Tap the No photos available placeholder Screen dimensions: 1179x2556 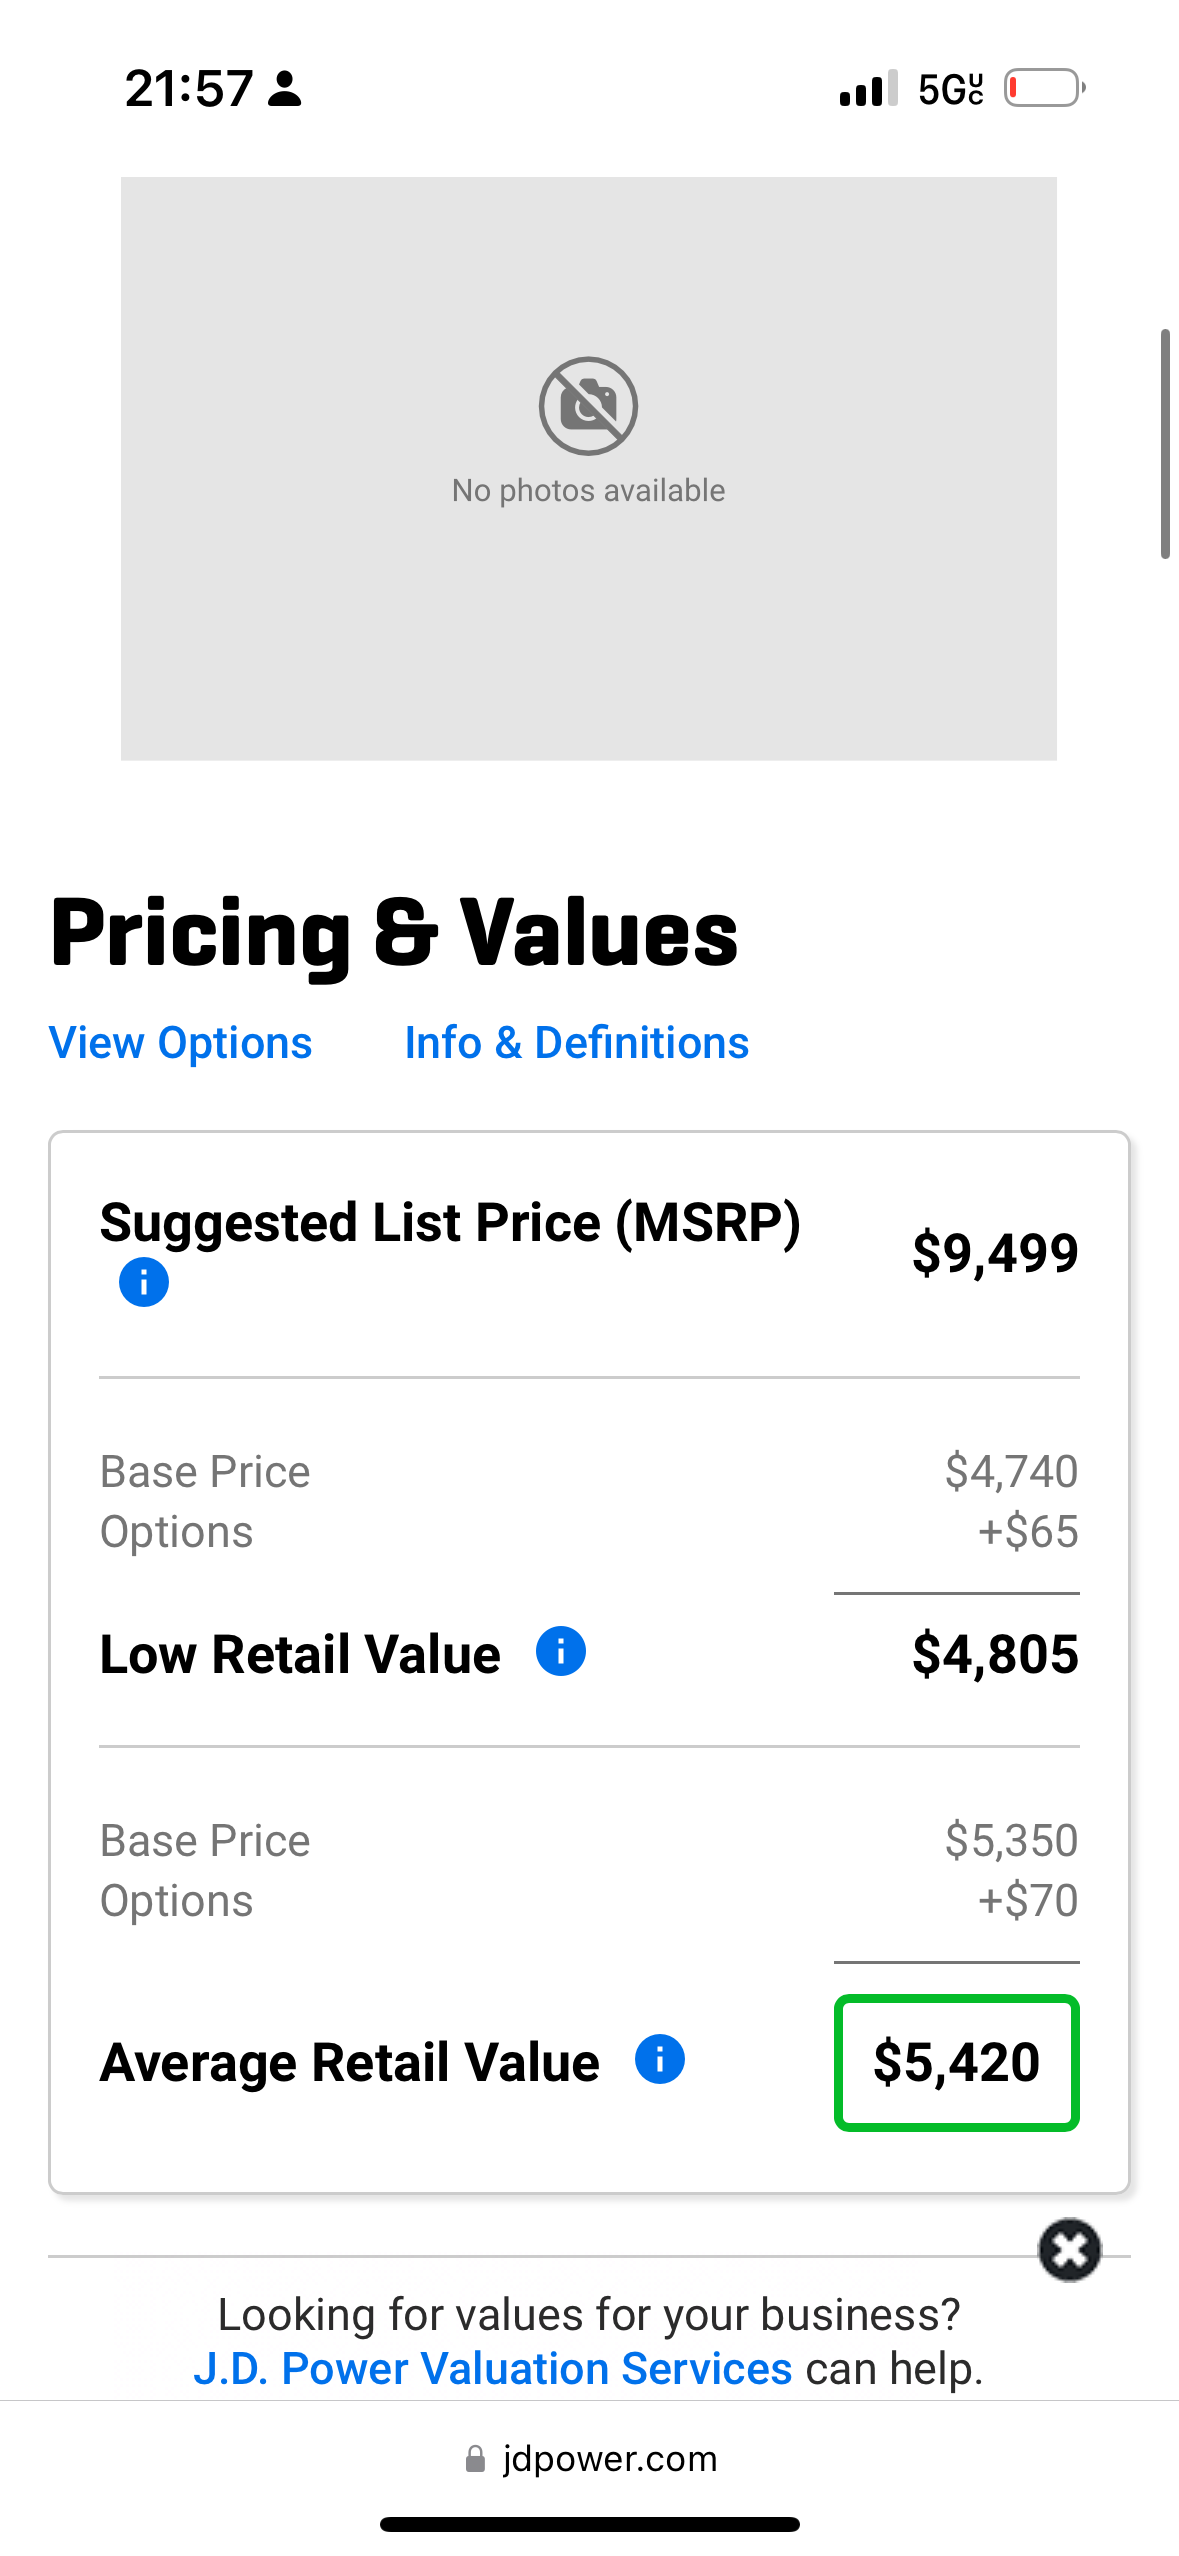pyautogui.click(x=588, y=491)
